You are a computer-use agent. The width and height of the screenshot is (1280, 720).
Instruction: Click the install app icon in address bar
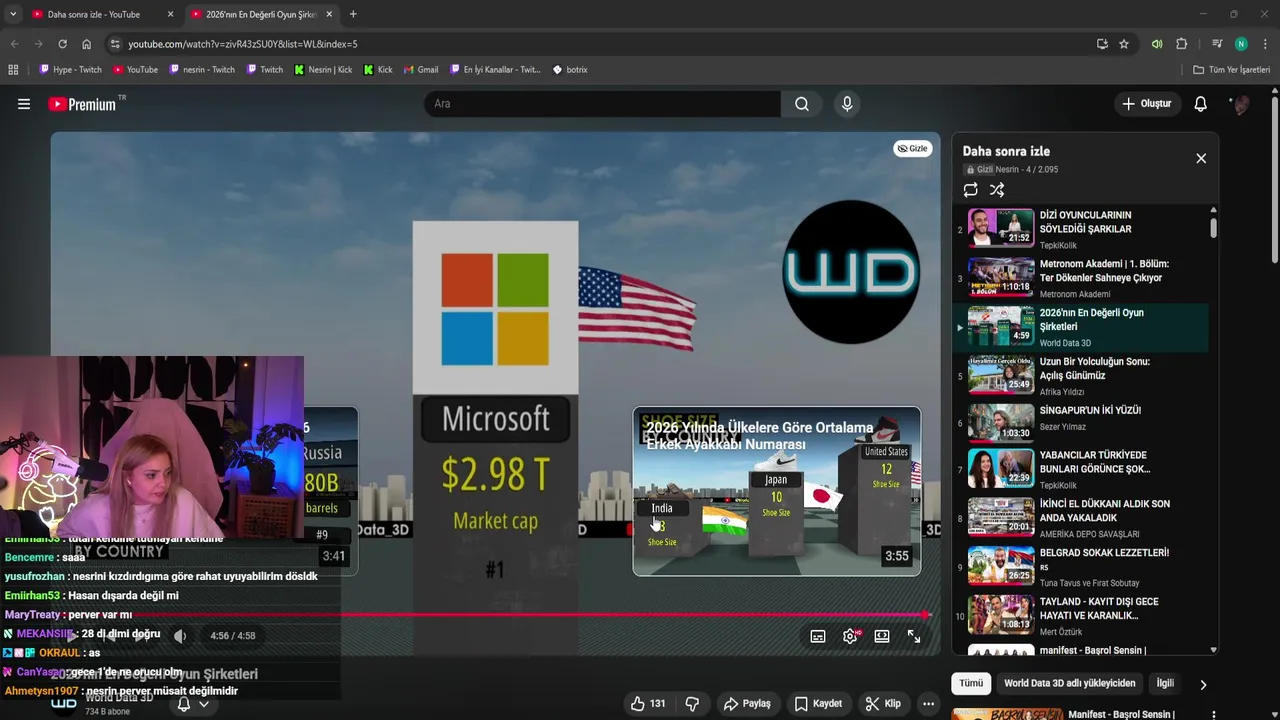click(x=1102, y=44)
